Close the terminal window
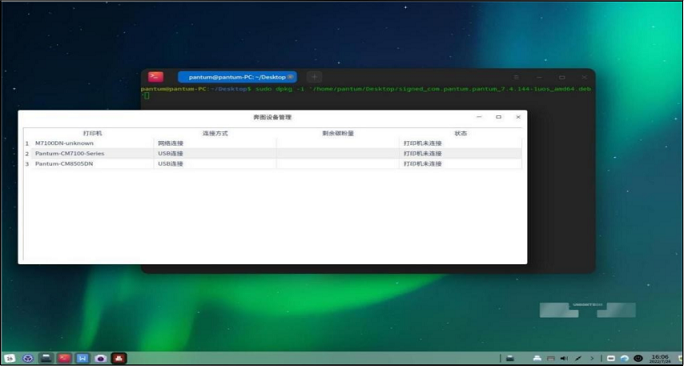The width and height of the screenshot is (684, 366). (x=584, y=77)
